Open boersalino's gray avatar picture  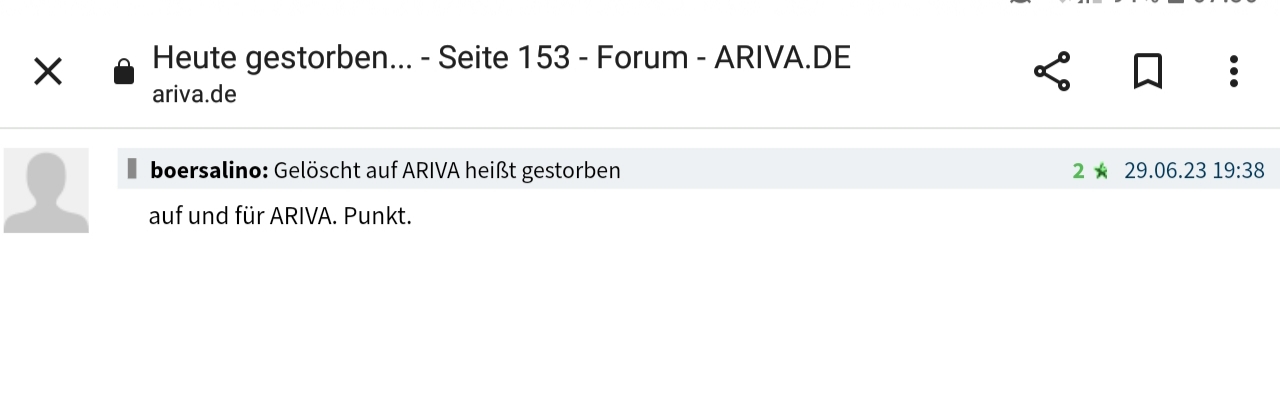(46, 190)
